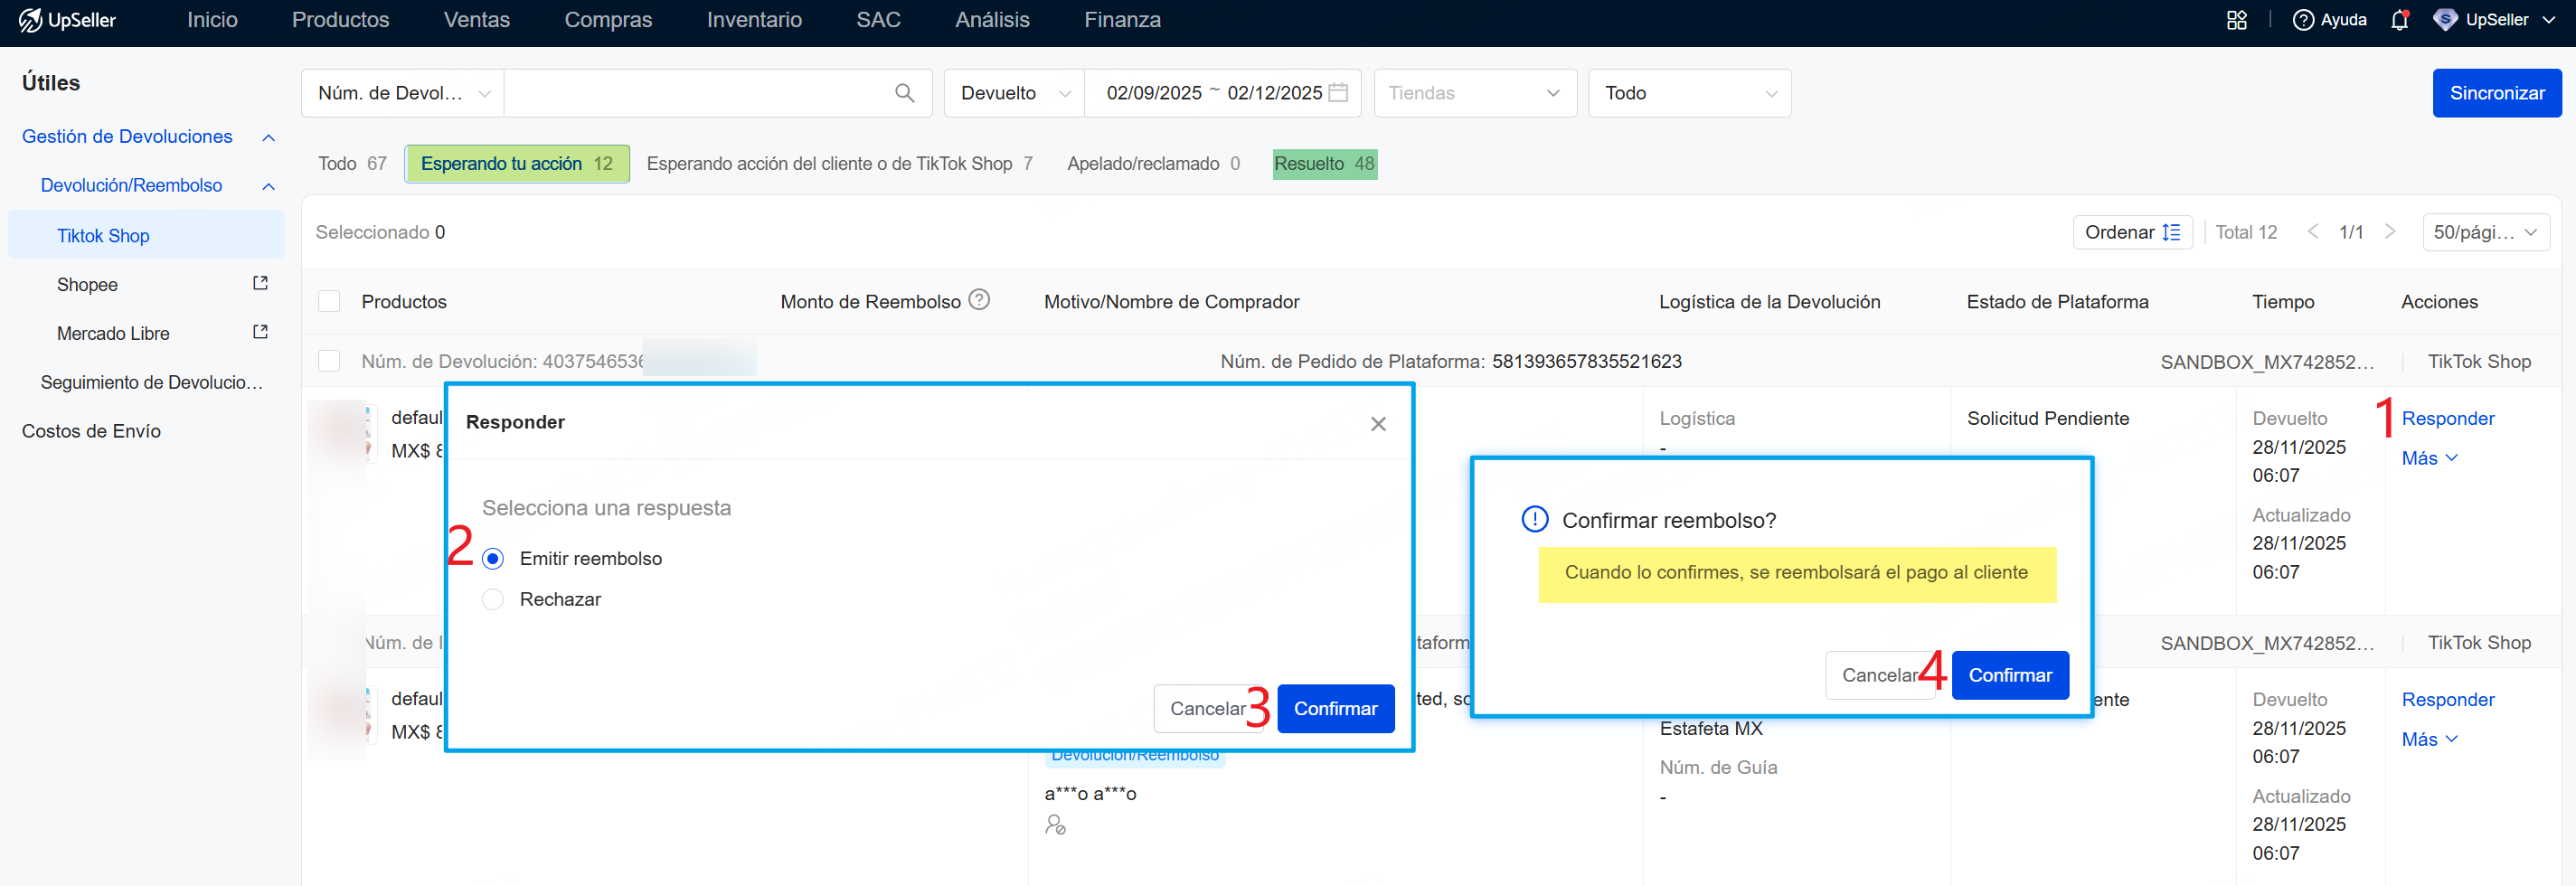The width and height of the screenshot is (2576, 886).
Task: Click the Monto de Reembolso info icon
Action: (979, 300)
